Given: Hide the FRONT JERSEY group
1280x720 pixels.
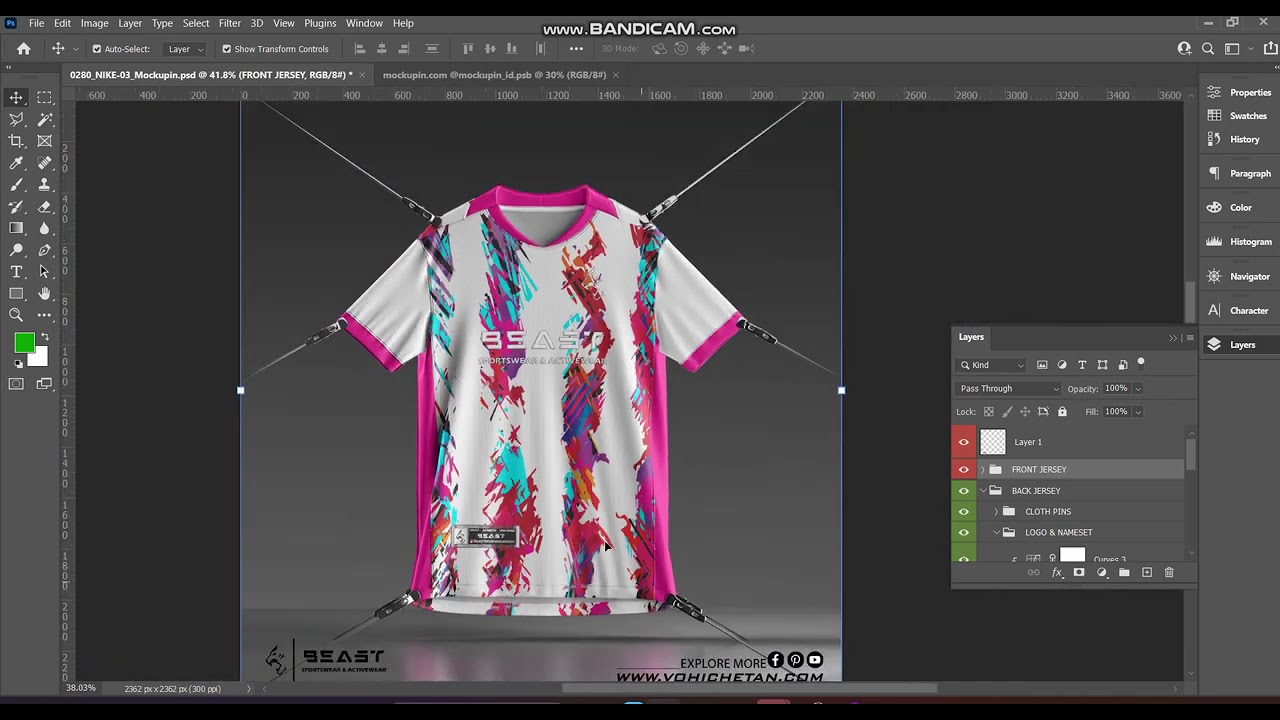Looking at the screenshot, I should tap(964, 469).
